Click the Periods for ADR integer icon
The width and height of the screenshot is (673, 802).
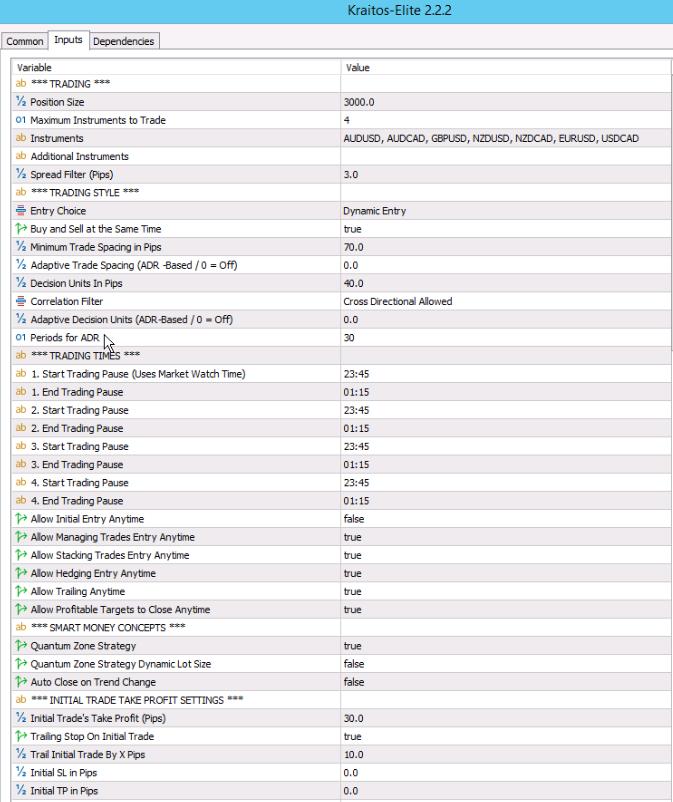pos(21,337)
